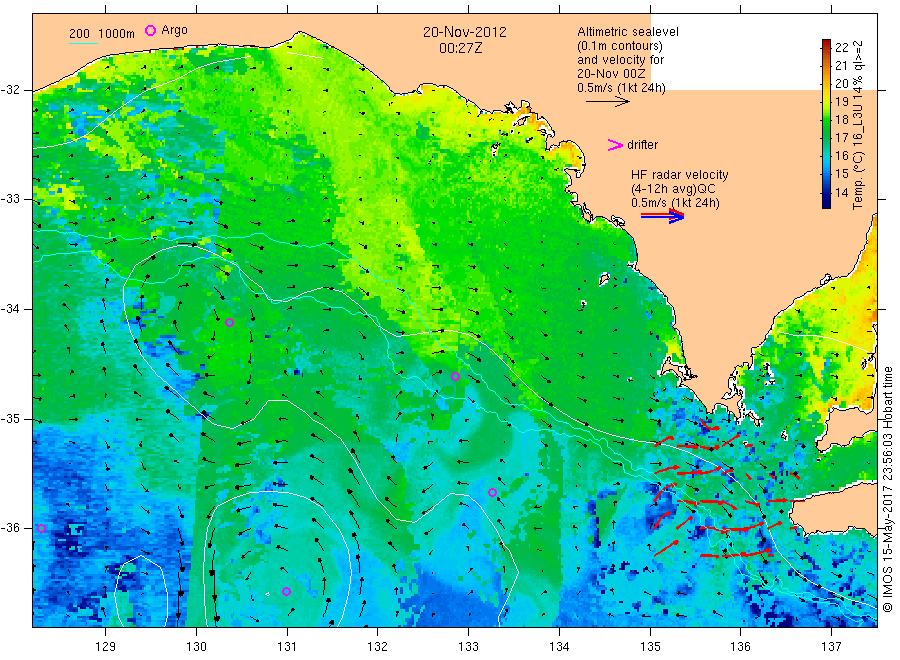Click the "200 1000m" depth contour label
Image resolution: width=900 pixels, height=660 pixels.
(102, 34)
